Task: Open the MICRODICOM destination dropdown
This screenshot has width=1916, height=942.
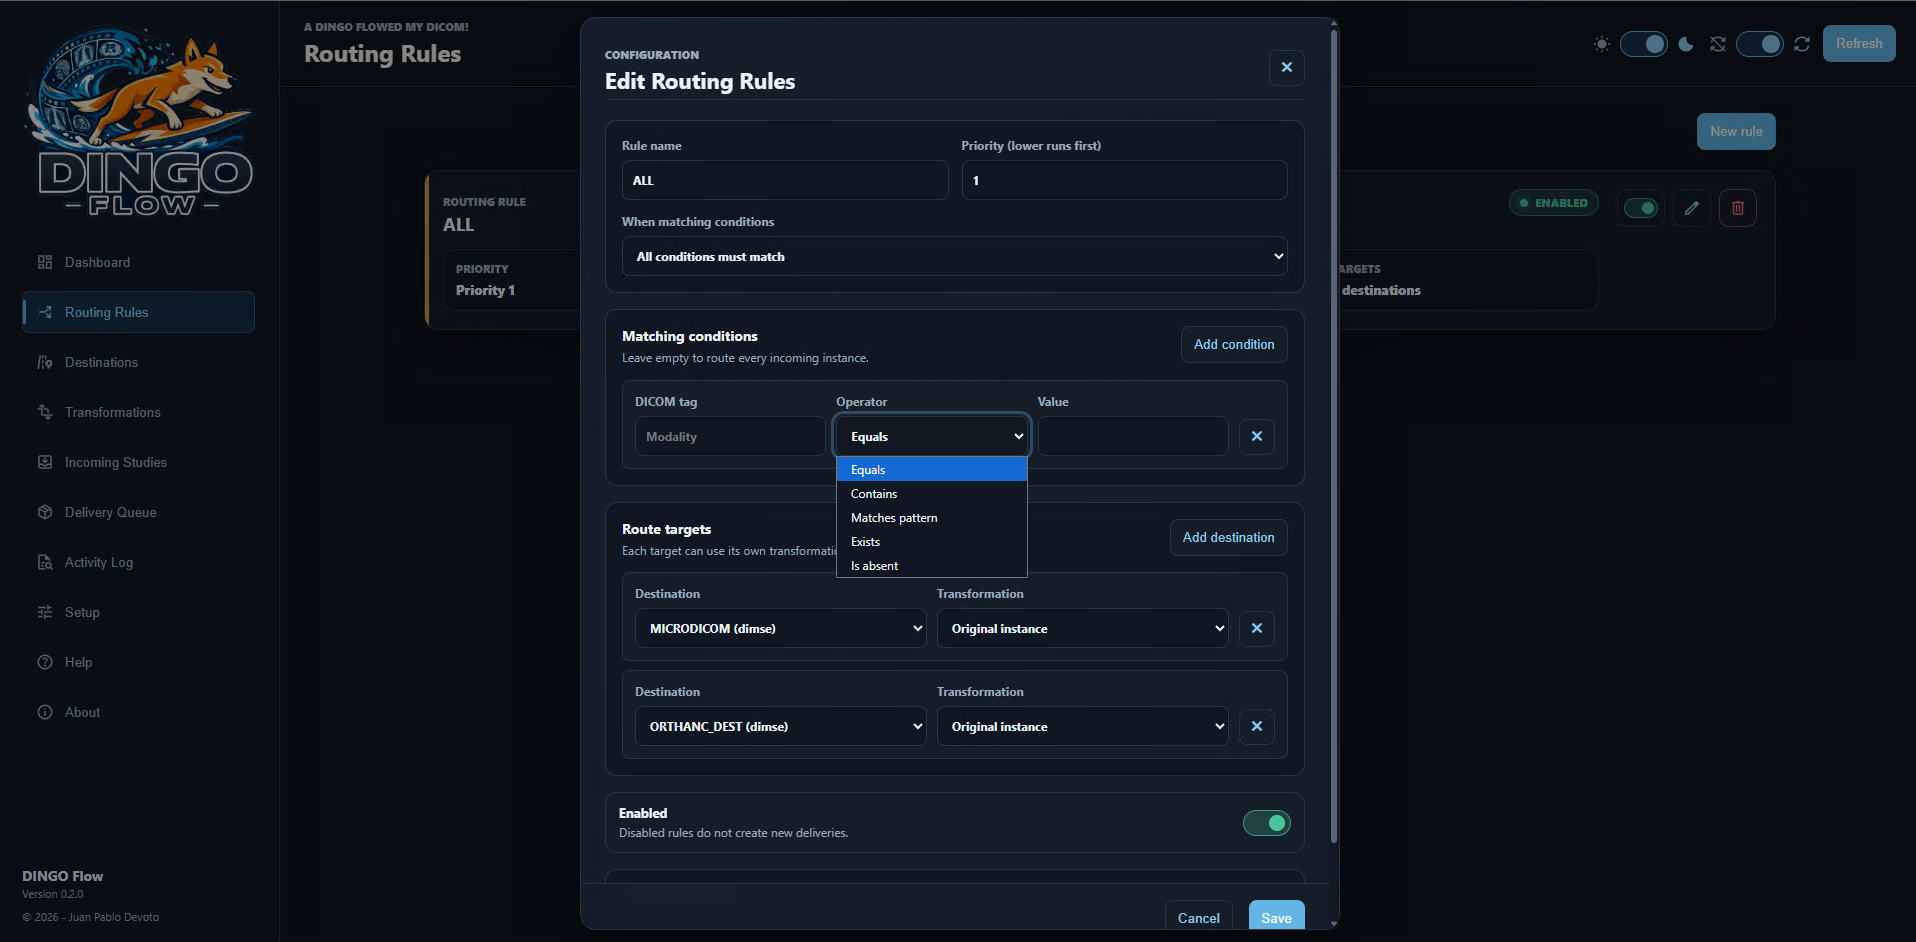Action: tap(780, 628)
